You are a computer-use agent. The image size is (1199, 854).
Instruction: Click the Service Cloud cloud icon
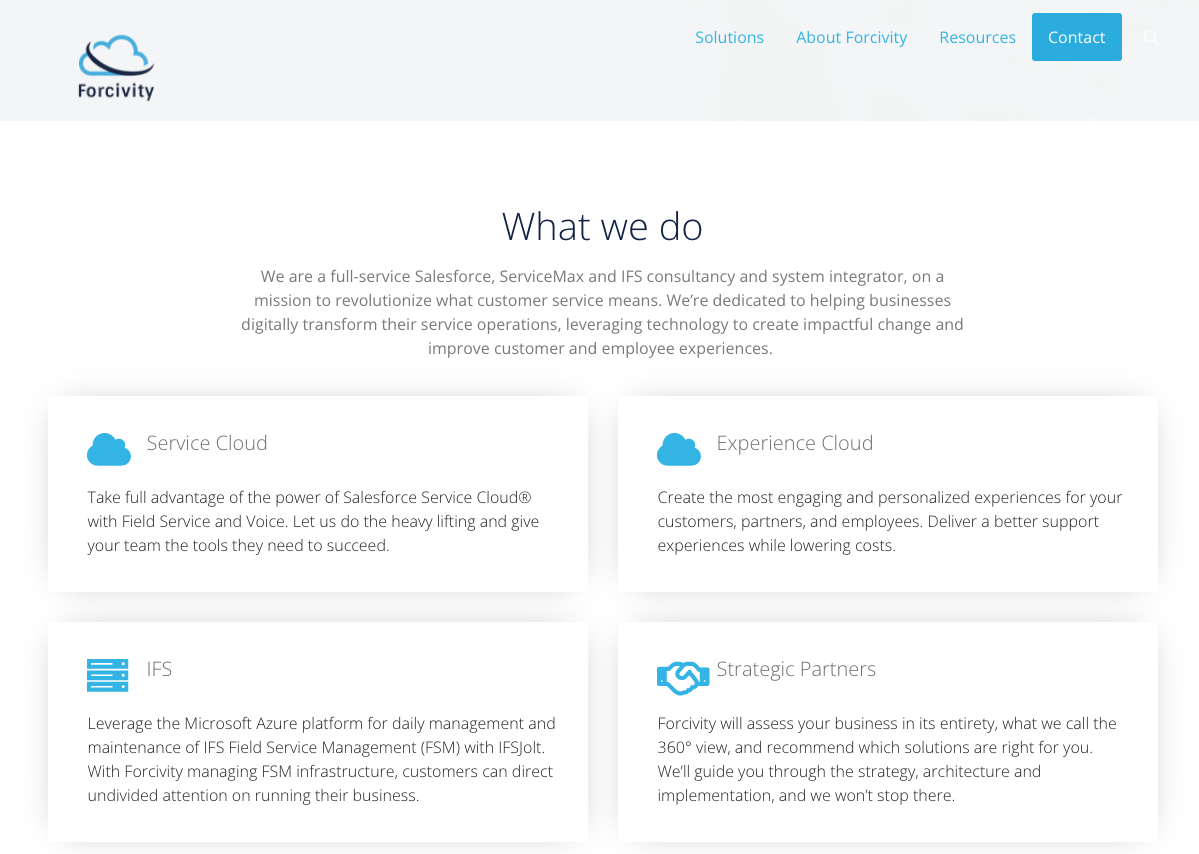click(109, 450)
